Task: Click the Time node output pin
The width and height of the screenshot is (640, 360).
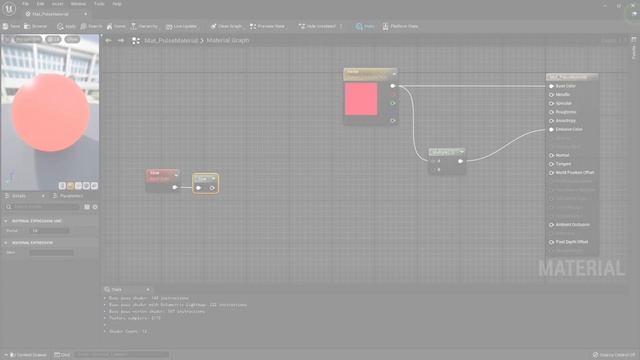Action: click(175, 187)
